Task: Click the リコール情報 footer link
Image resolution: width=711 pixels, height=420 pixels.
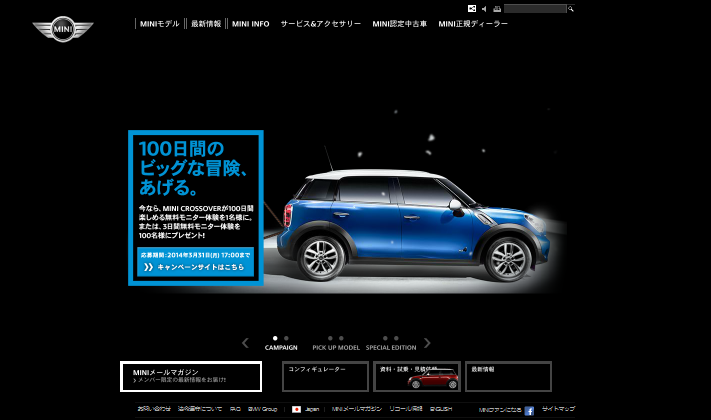Action: point(406,409)
